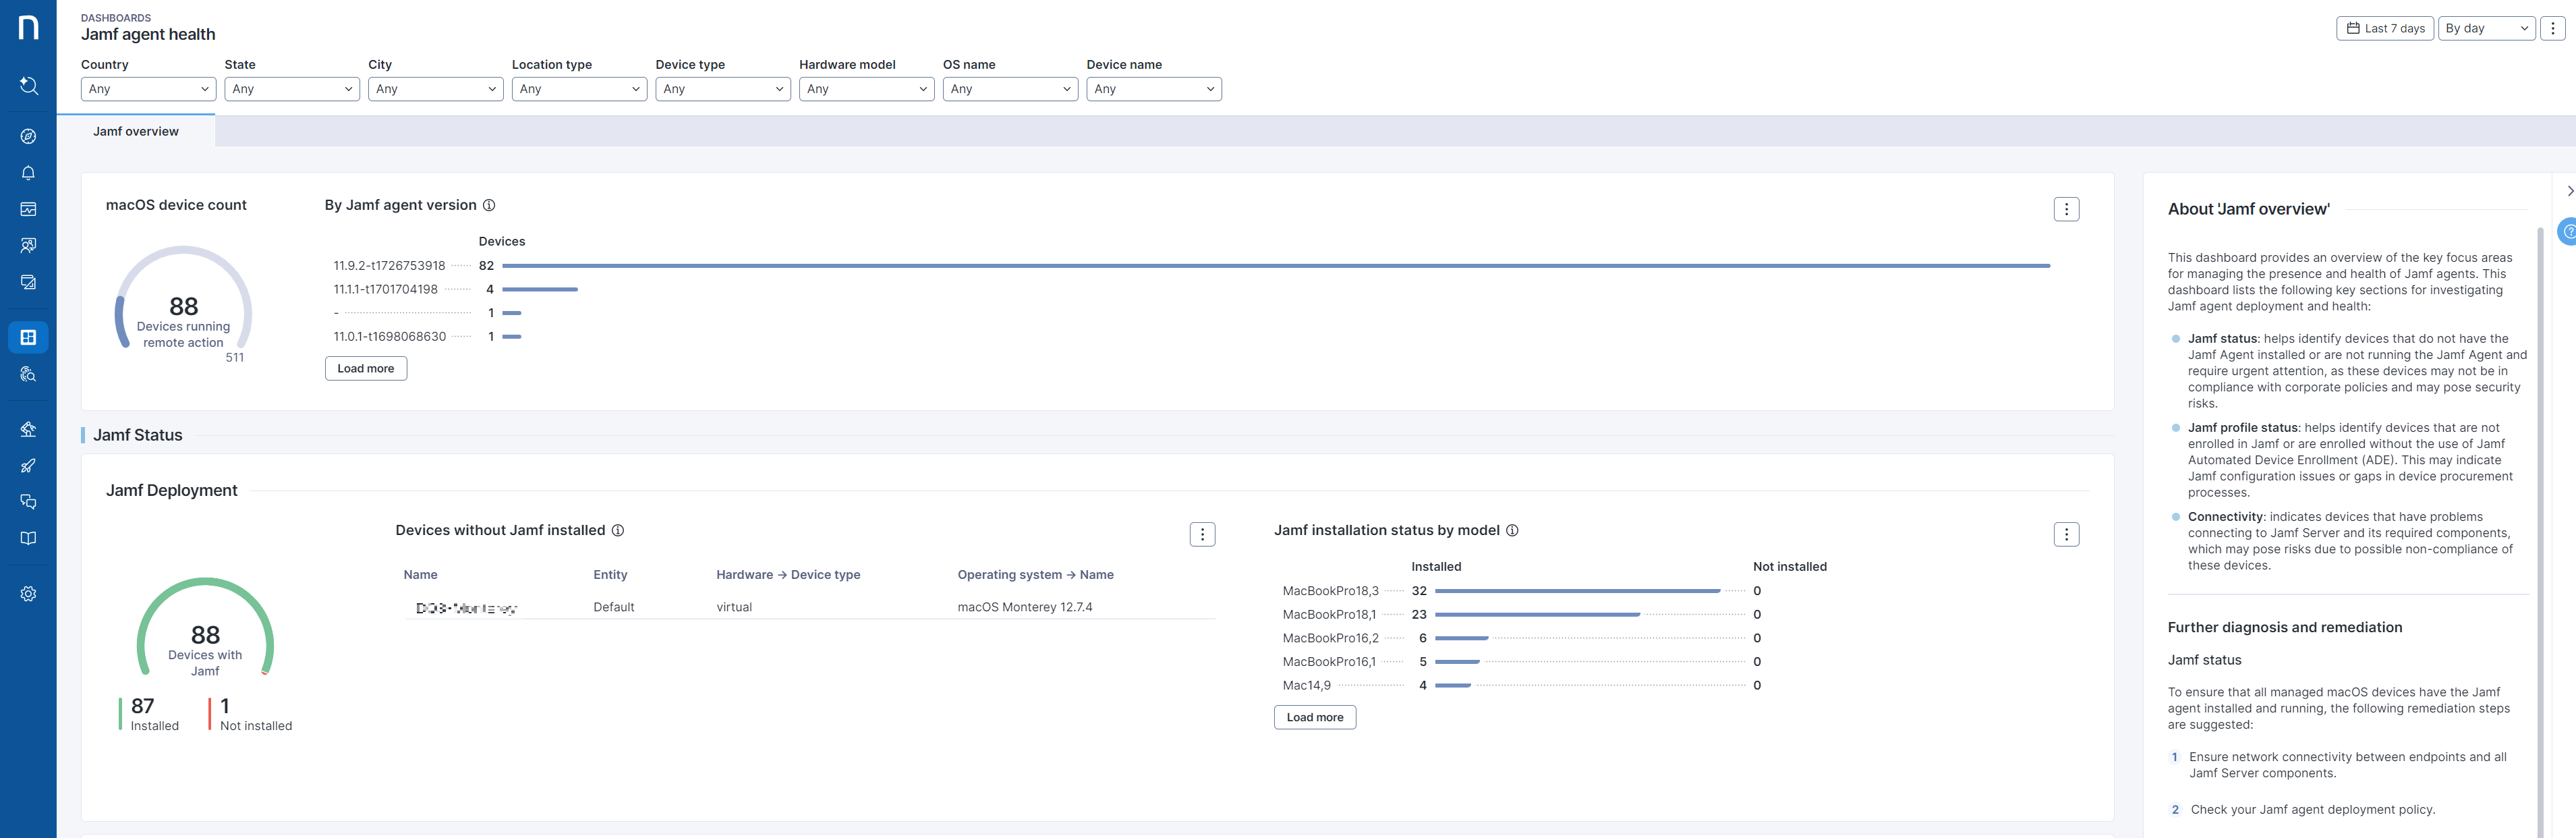The width and height of the screenshot is (2576, 838).
Task: Click the compass explore icon
Action: click(x=28, y=136)
